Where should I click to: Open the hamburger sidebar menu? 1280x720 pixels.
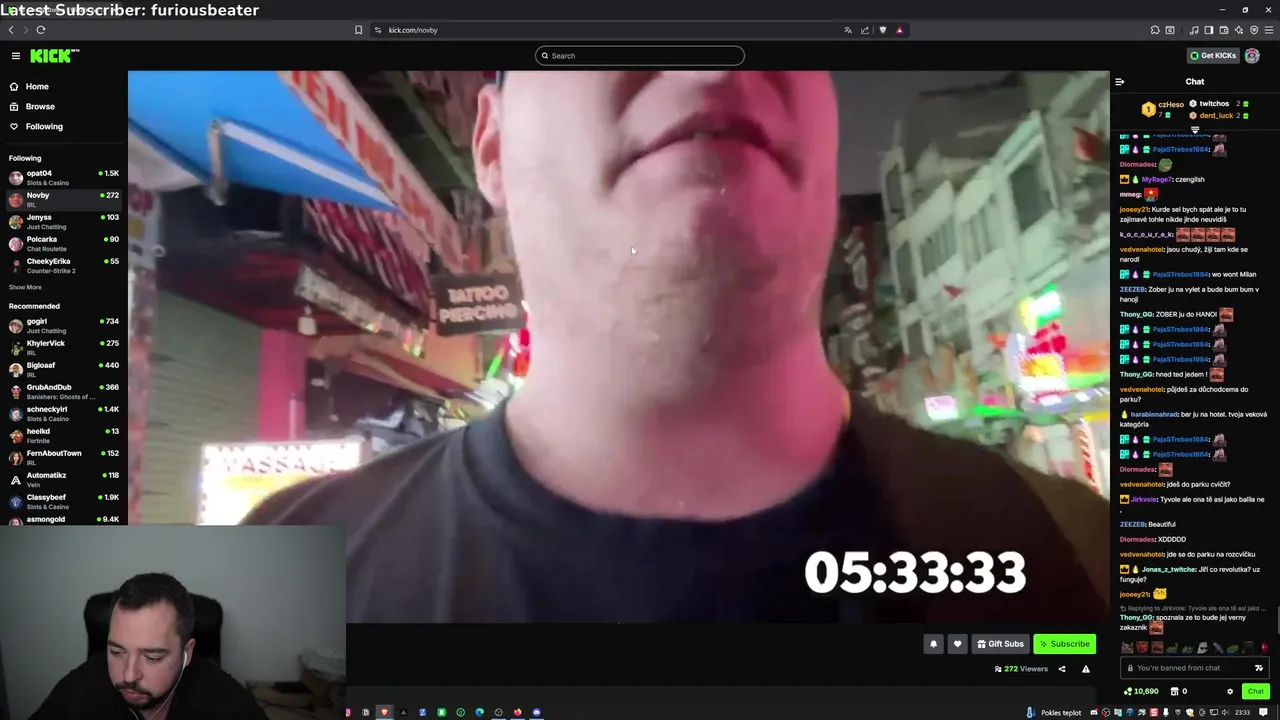click(15, 56)
